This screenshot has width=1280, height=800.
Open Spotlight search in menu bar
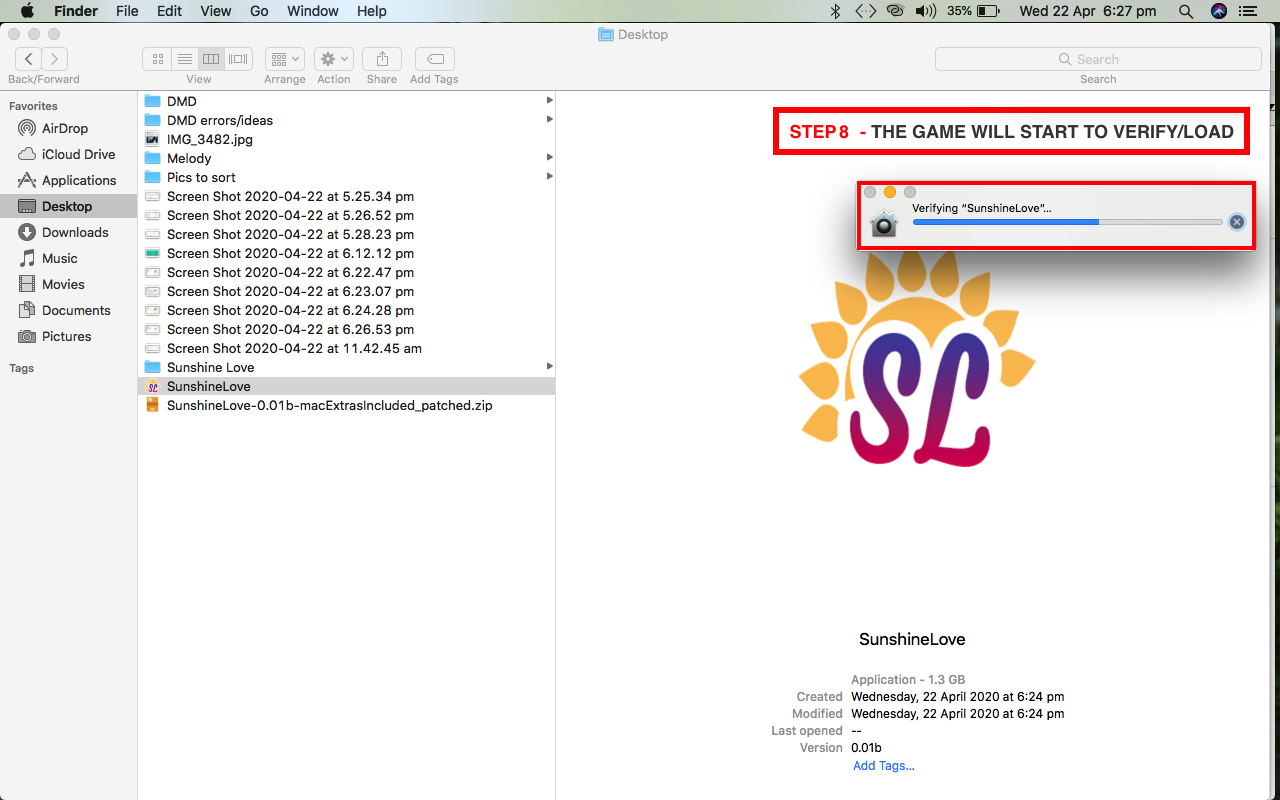click(1186, 11)
